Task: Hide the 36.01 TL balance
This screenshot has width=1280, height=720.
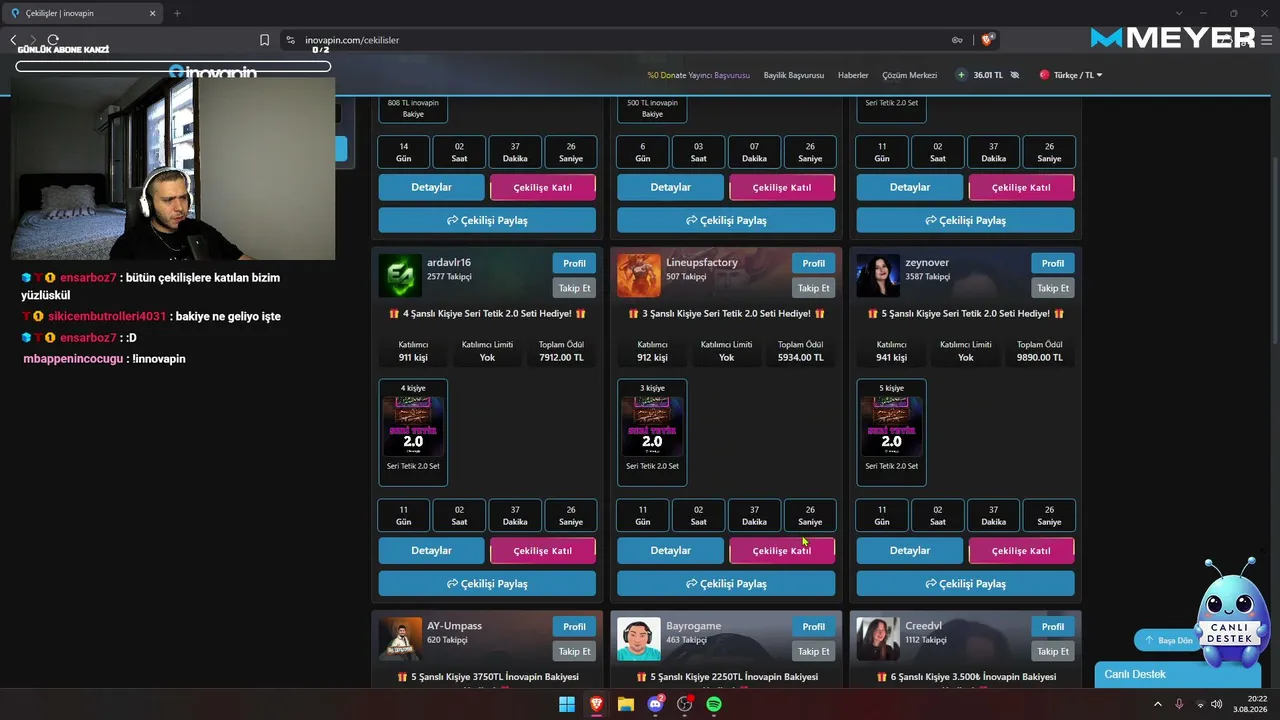Action: [1015, 75]
